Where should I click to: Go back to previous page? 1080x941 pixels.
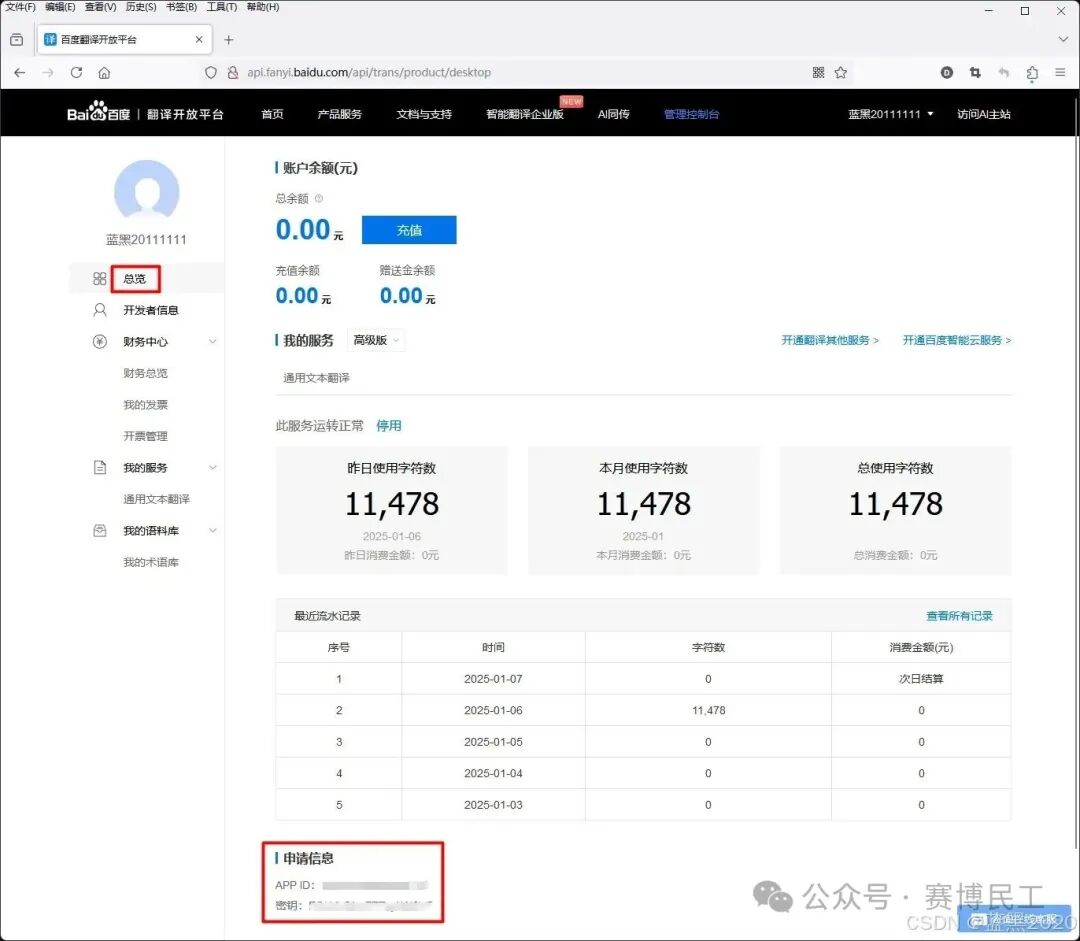[x=19, y=72]
